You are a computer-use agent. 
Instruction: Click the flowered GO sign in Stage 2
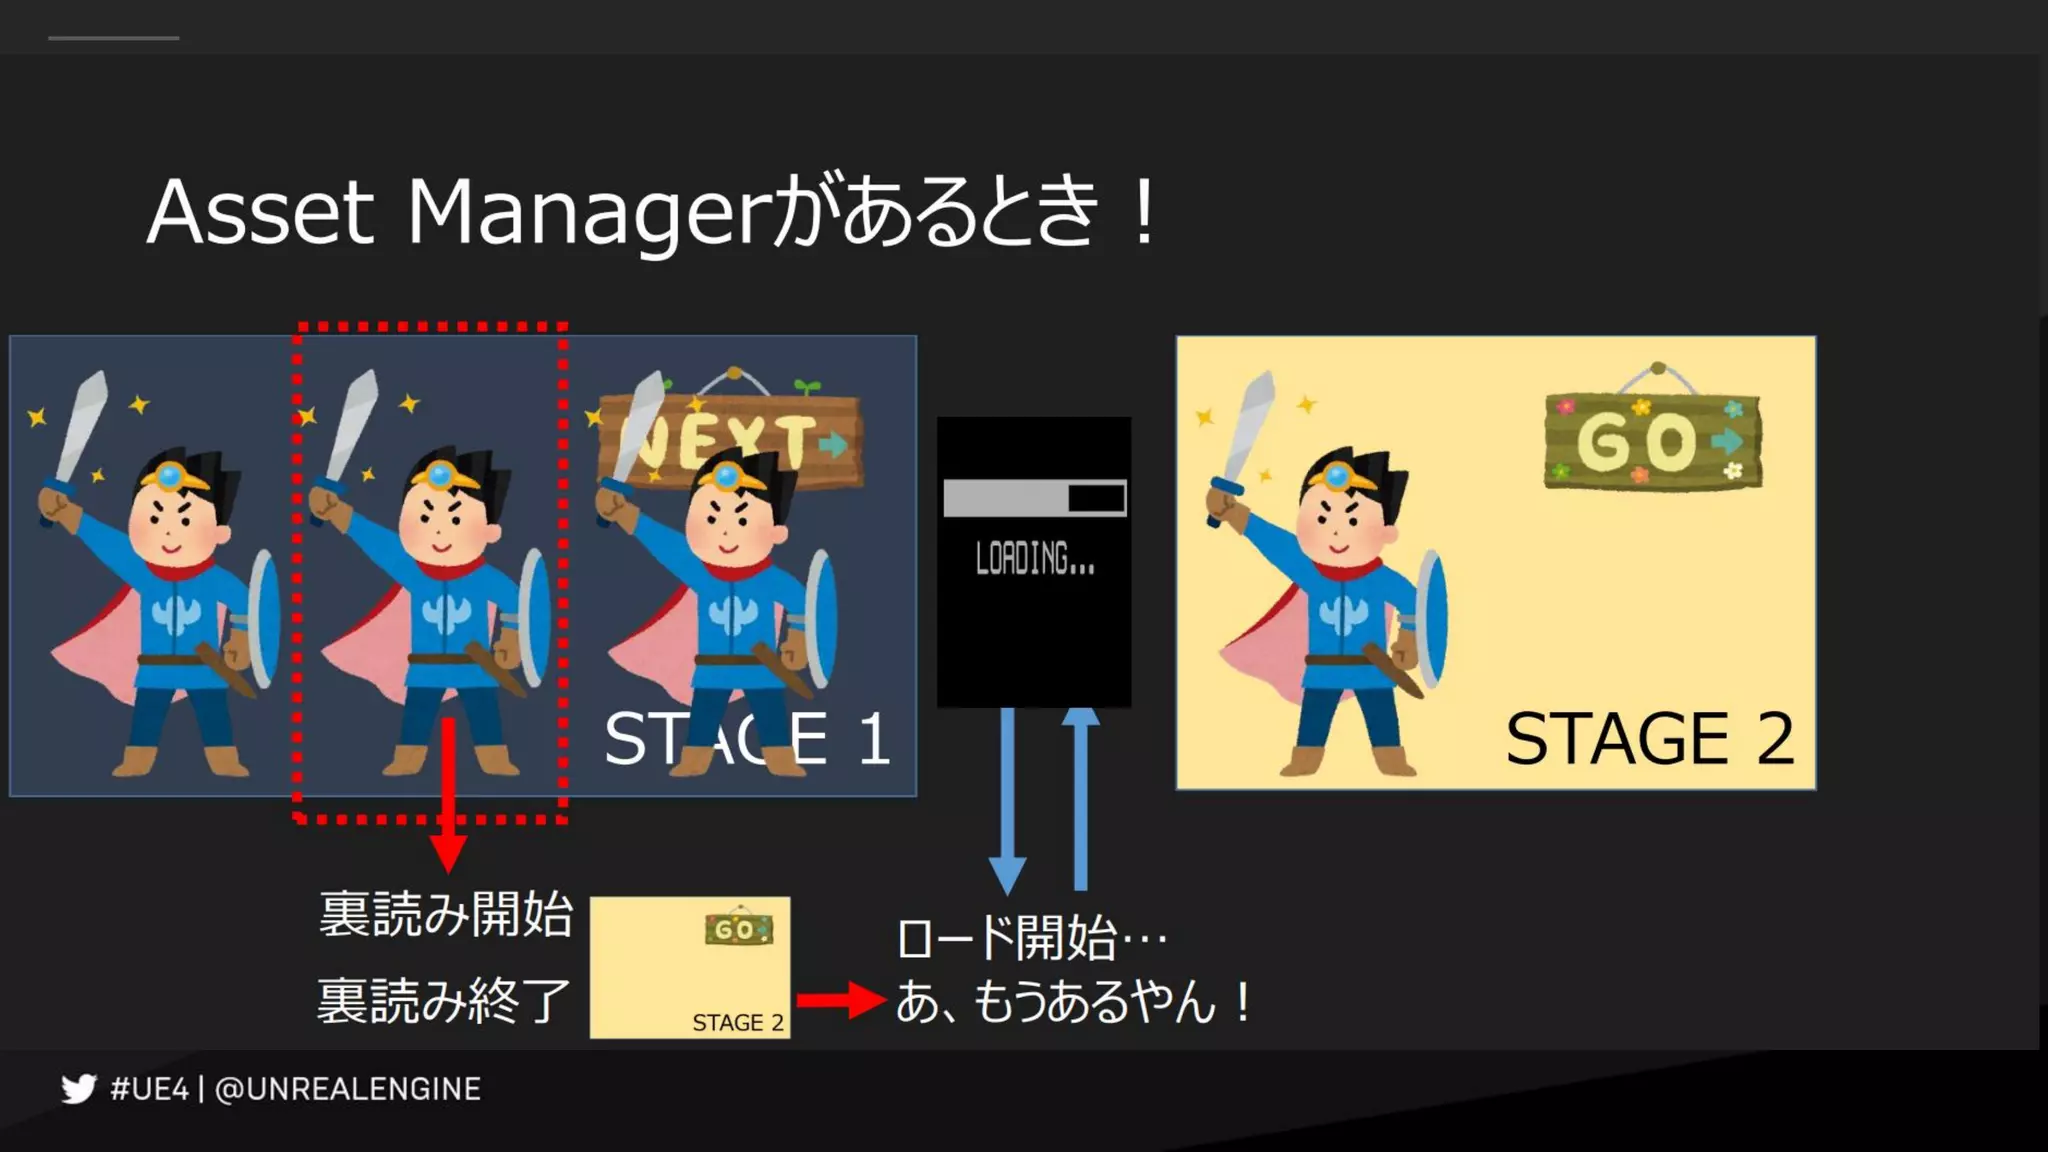(x=1653, y=441)
